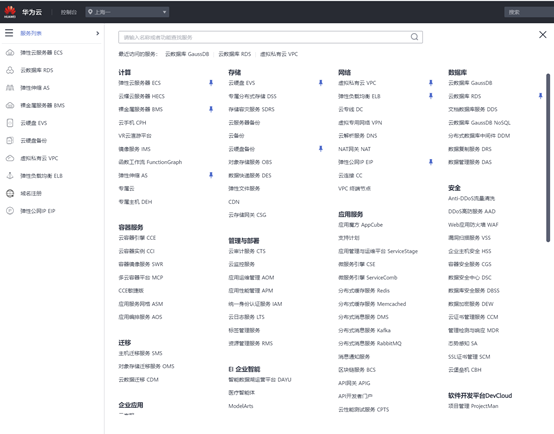The height and width of the screenshot is (434, 554).
Task: Click the RDS database icon in sidebar
Action: tap(10, 70)
